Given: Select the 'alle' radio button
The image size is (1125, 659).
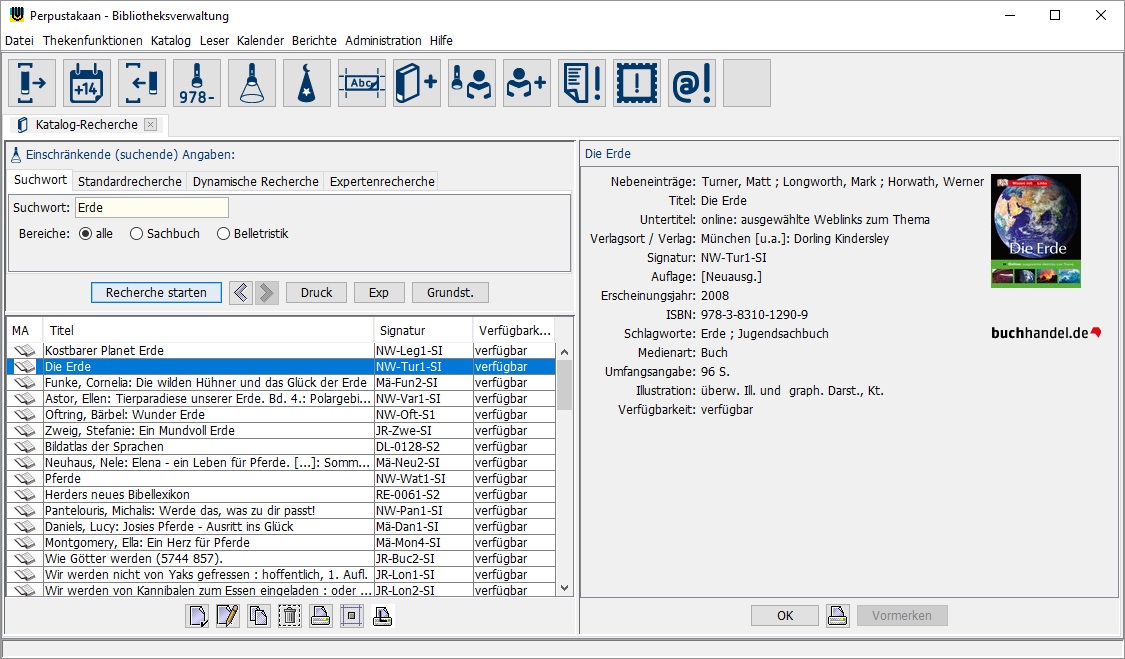Looking at the screenshot, I should pos(85,234).
